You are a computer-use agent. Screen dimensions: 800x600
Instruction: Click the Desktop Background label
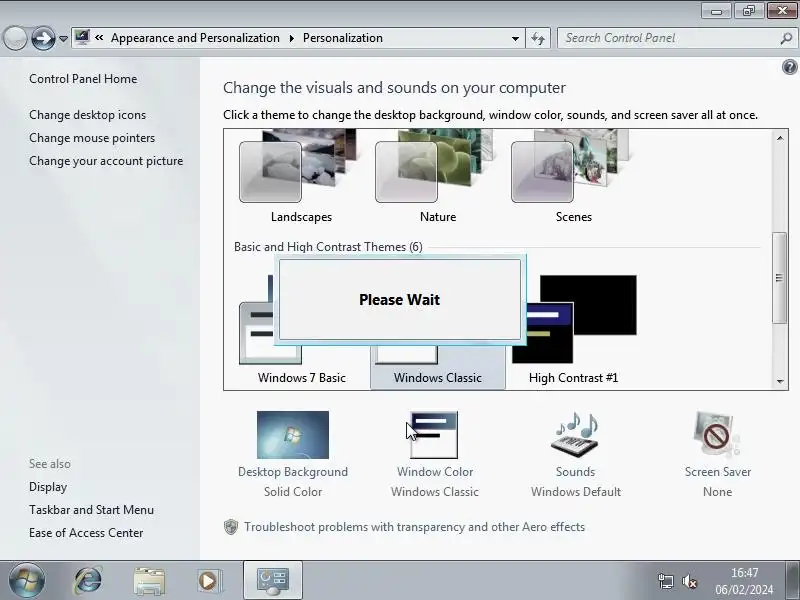click(293, 472)
